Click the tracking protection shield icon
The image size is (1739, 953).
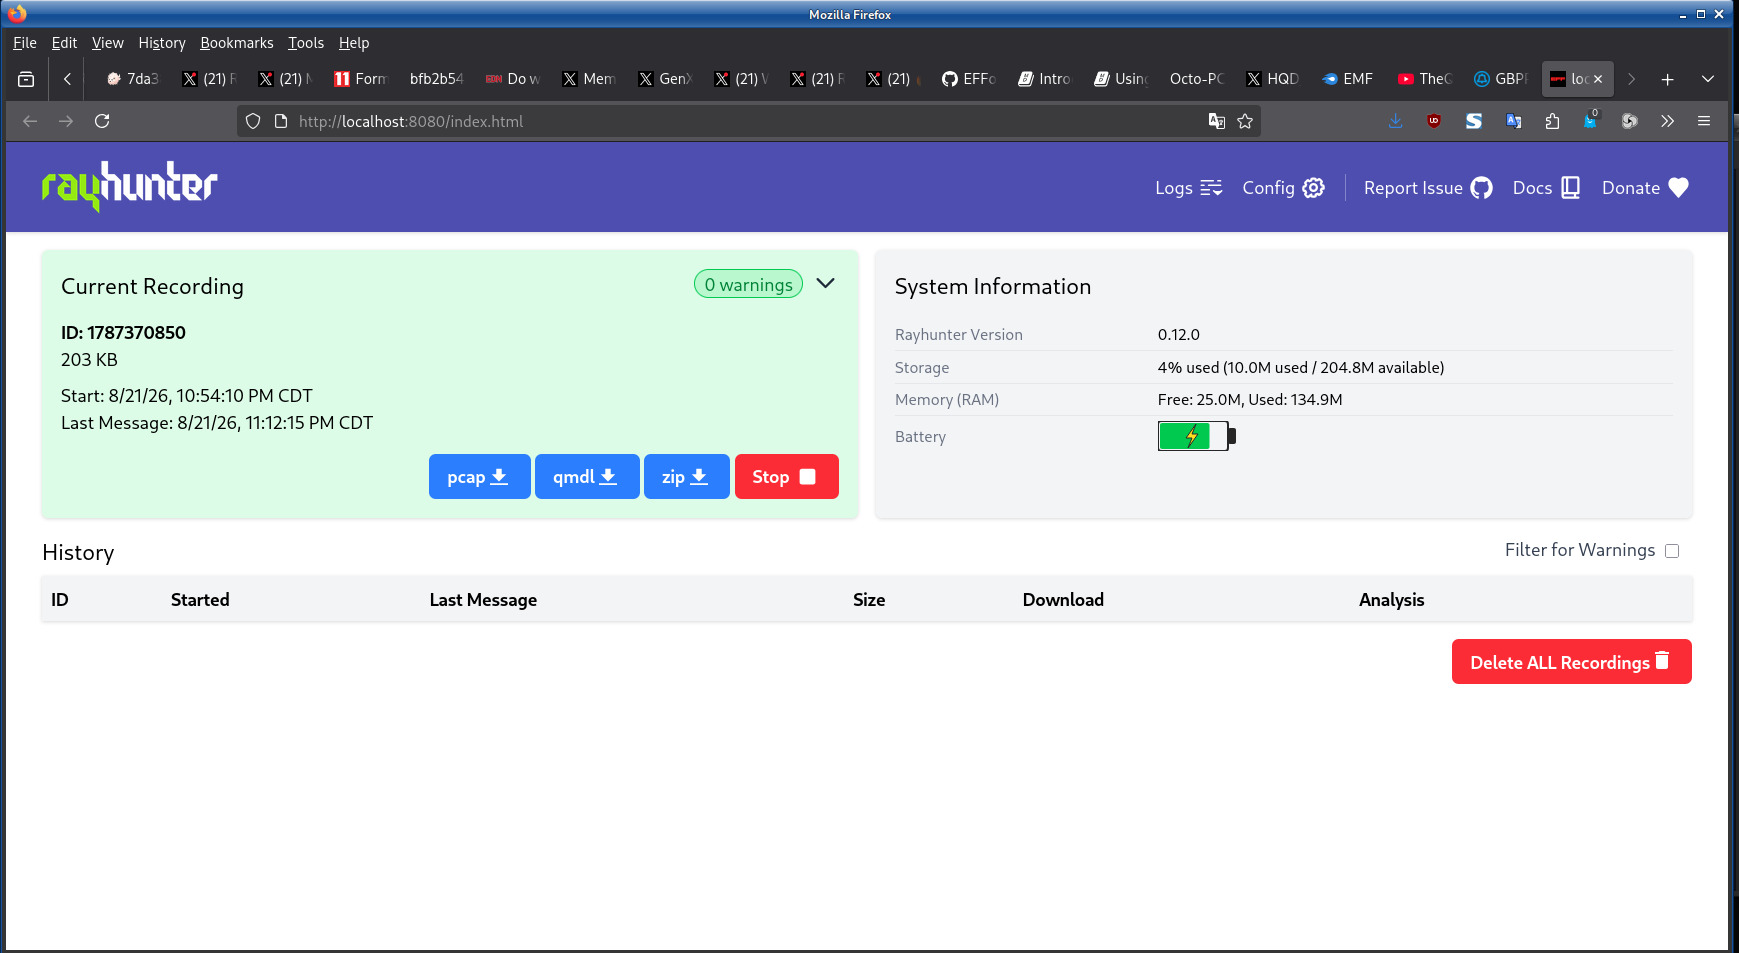tap(253, 121)
